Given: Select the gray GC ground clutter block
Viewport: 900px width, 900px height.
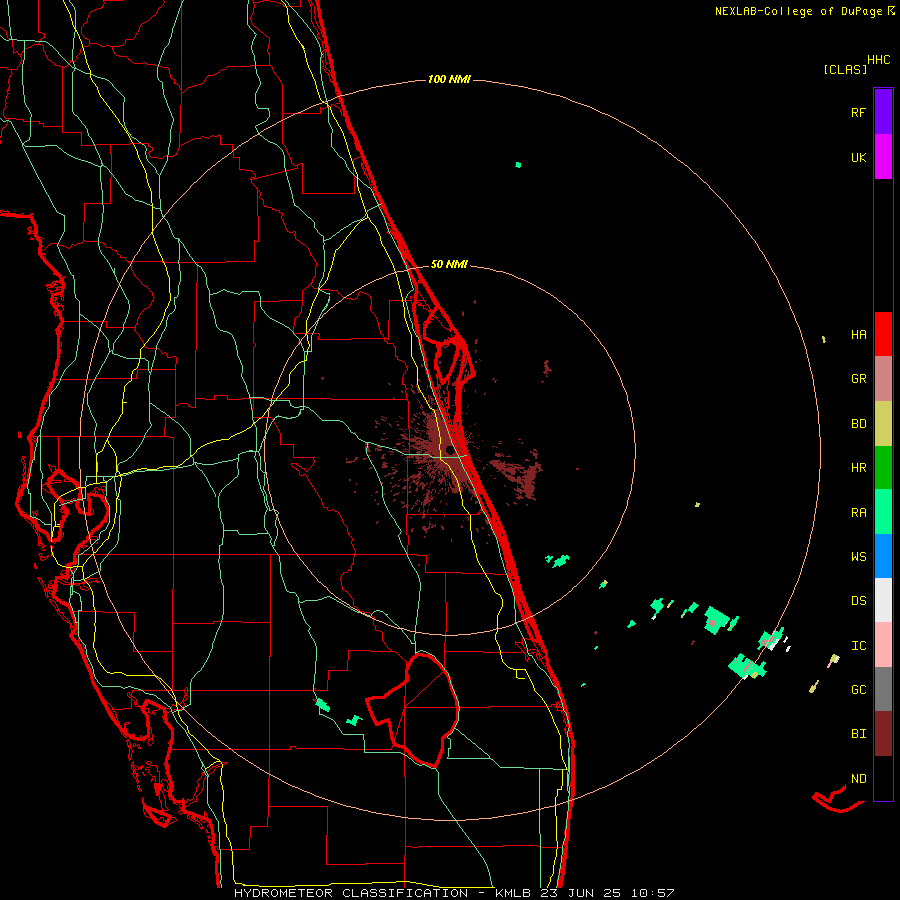Looking at the screenshot, I should tap(883, 689).
